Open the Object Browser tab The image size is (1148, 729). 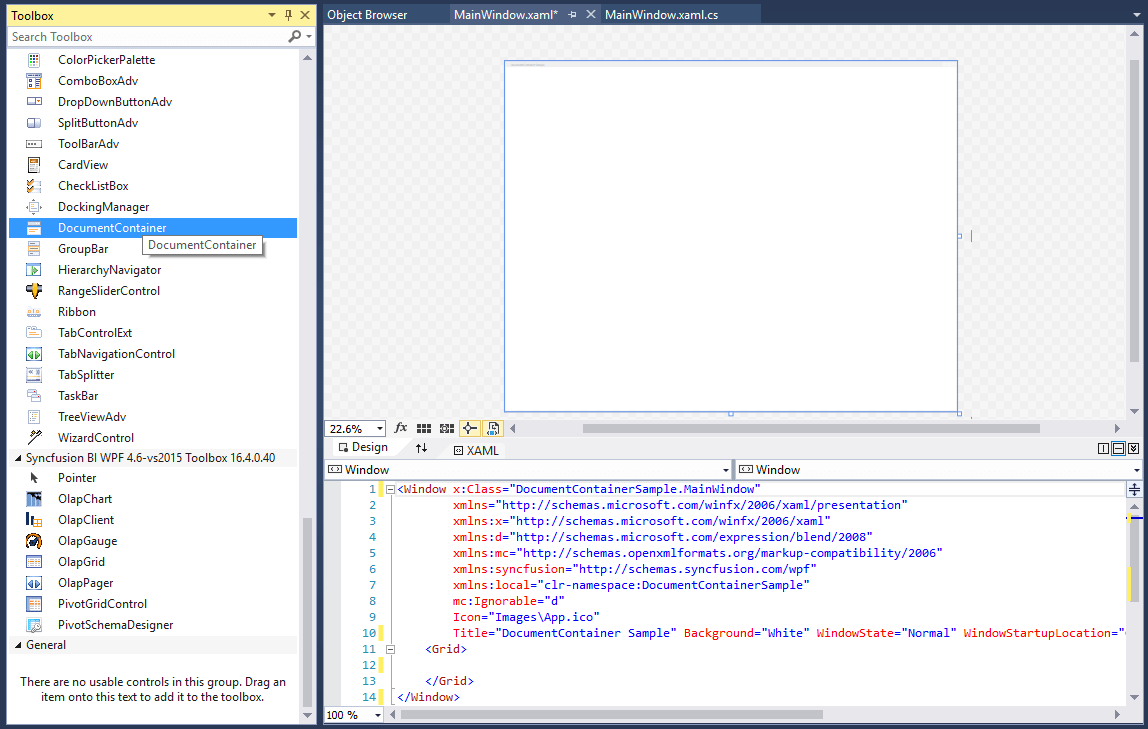[368, 14]
